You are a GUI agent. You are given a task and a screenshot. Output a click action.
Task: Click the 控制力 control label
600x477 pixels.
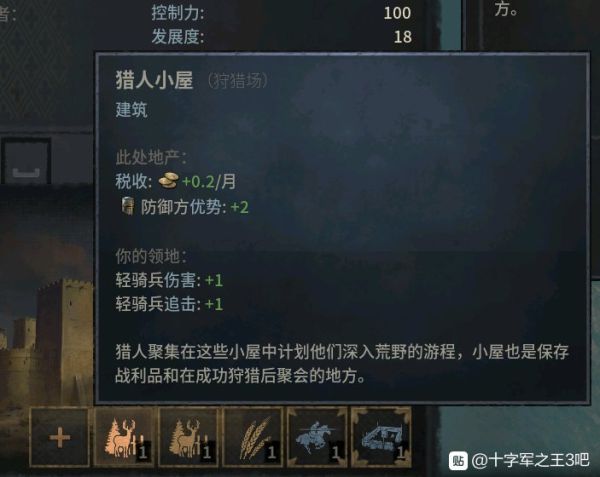click(x=178, y=13)
